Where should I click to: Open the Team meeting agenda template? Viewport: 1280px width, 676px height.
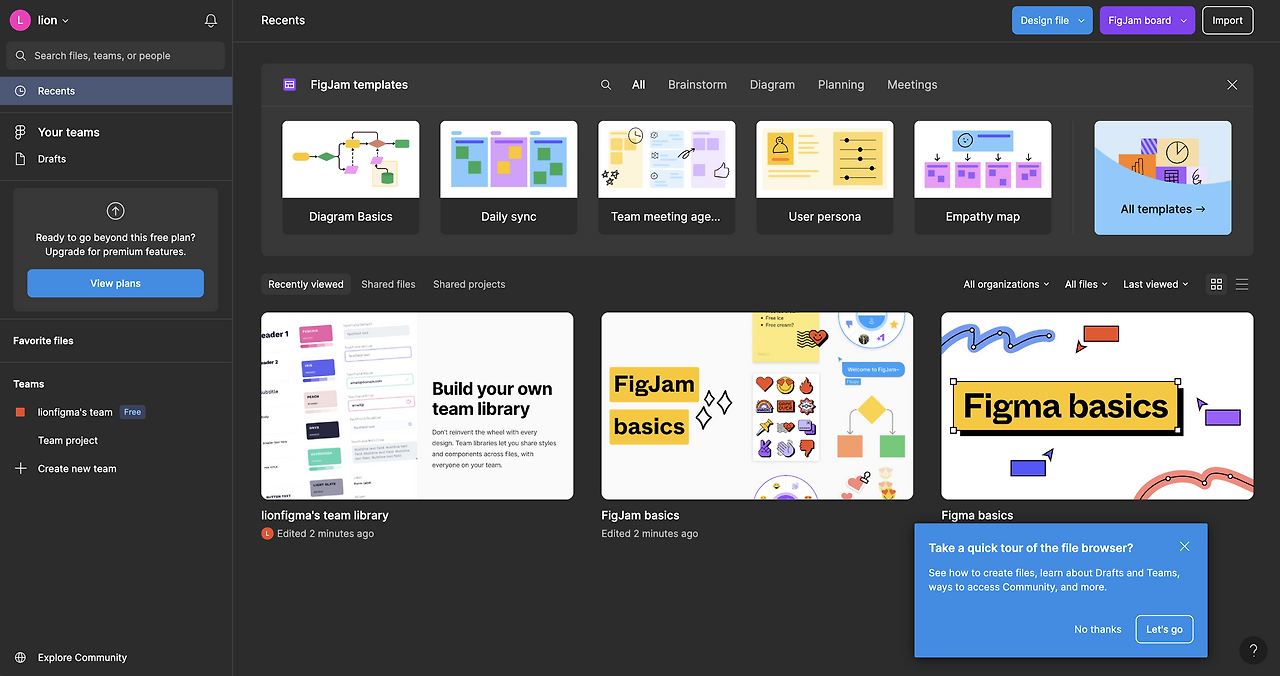pos(667,178)
